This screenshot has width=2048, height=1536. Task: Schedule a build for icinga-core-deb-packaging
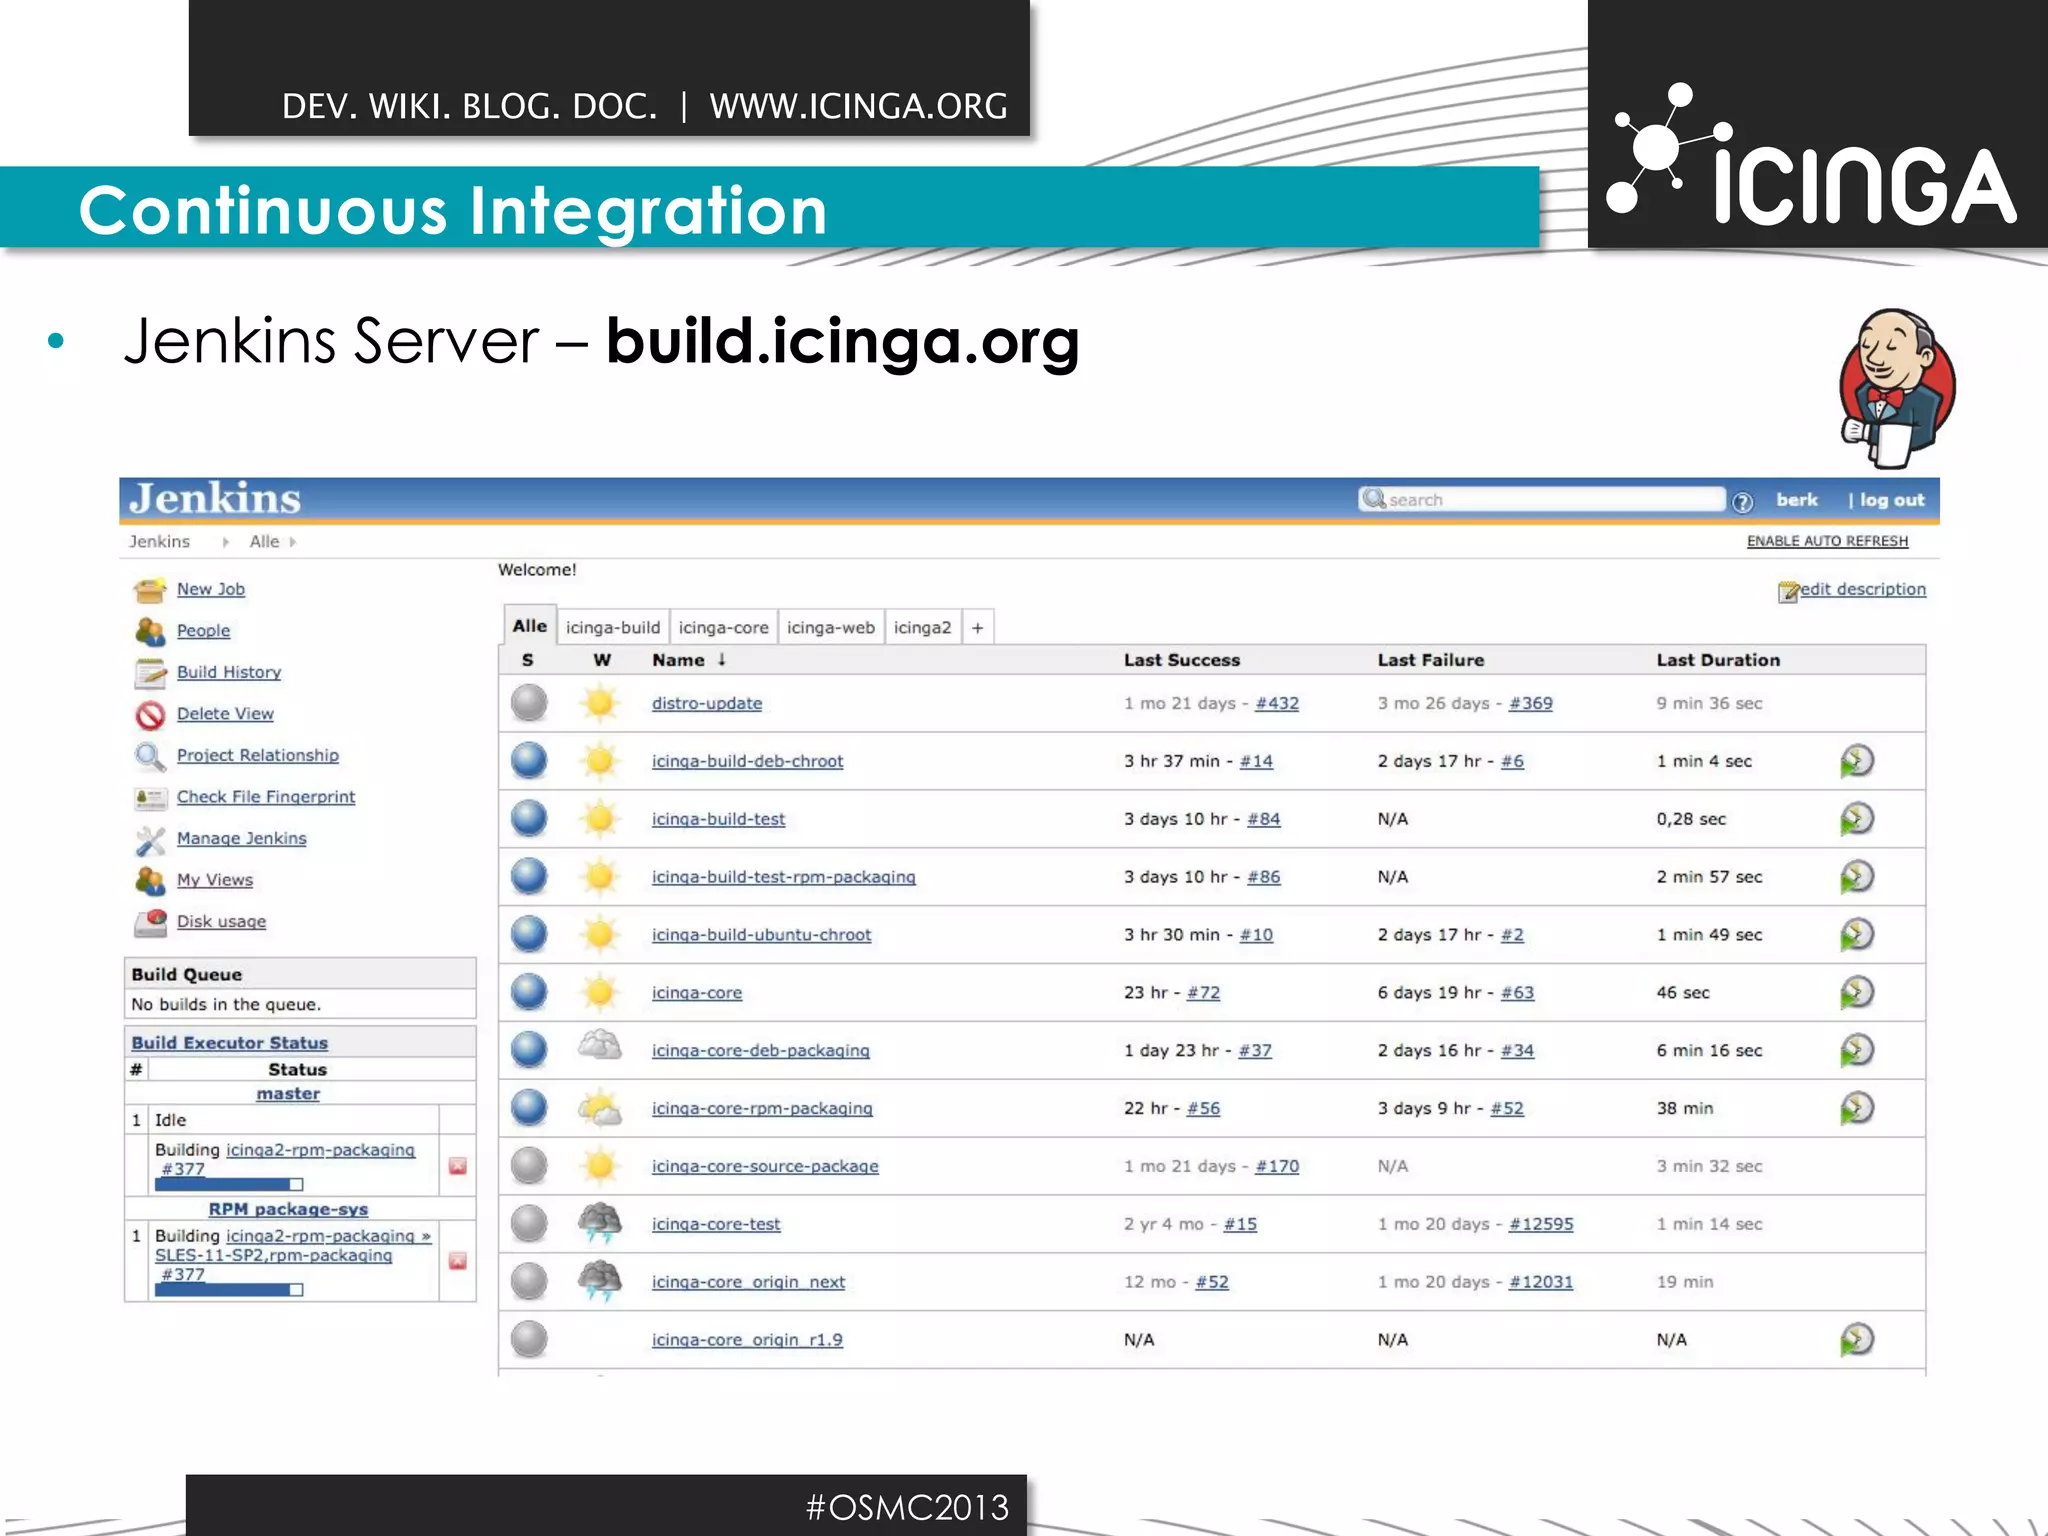click(x=1856, y=1051)
